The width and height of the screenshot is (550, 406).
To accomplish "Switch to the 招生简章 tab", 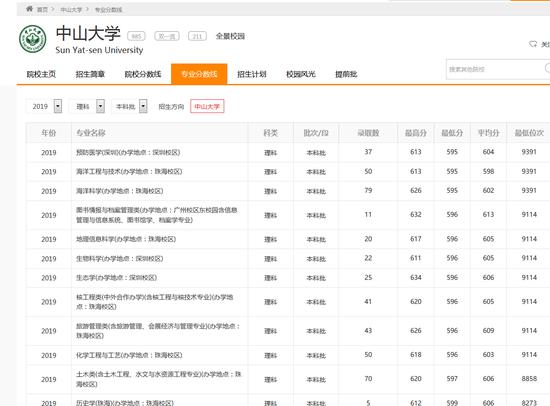I will pos(90,74).
